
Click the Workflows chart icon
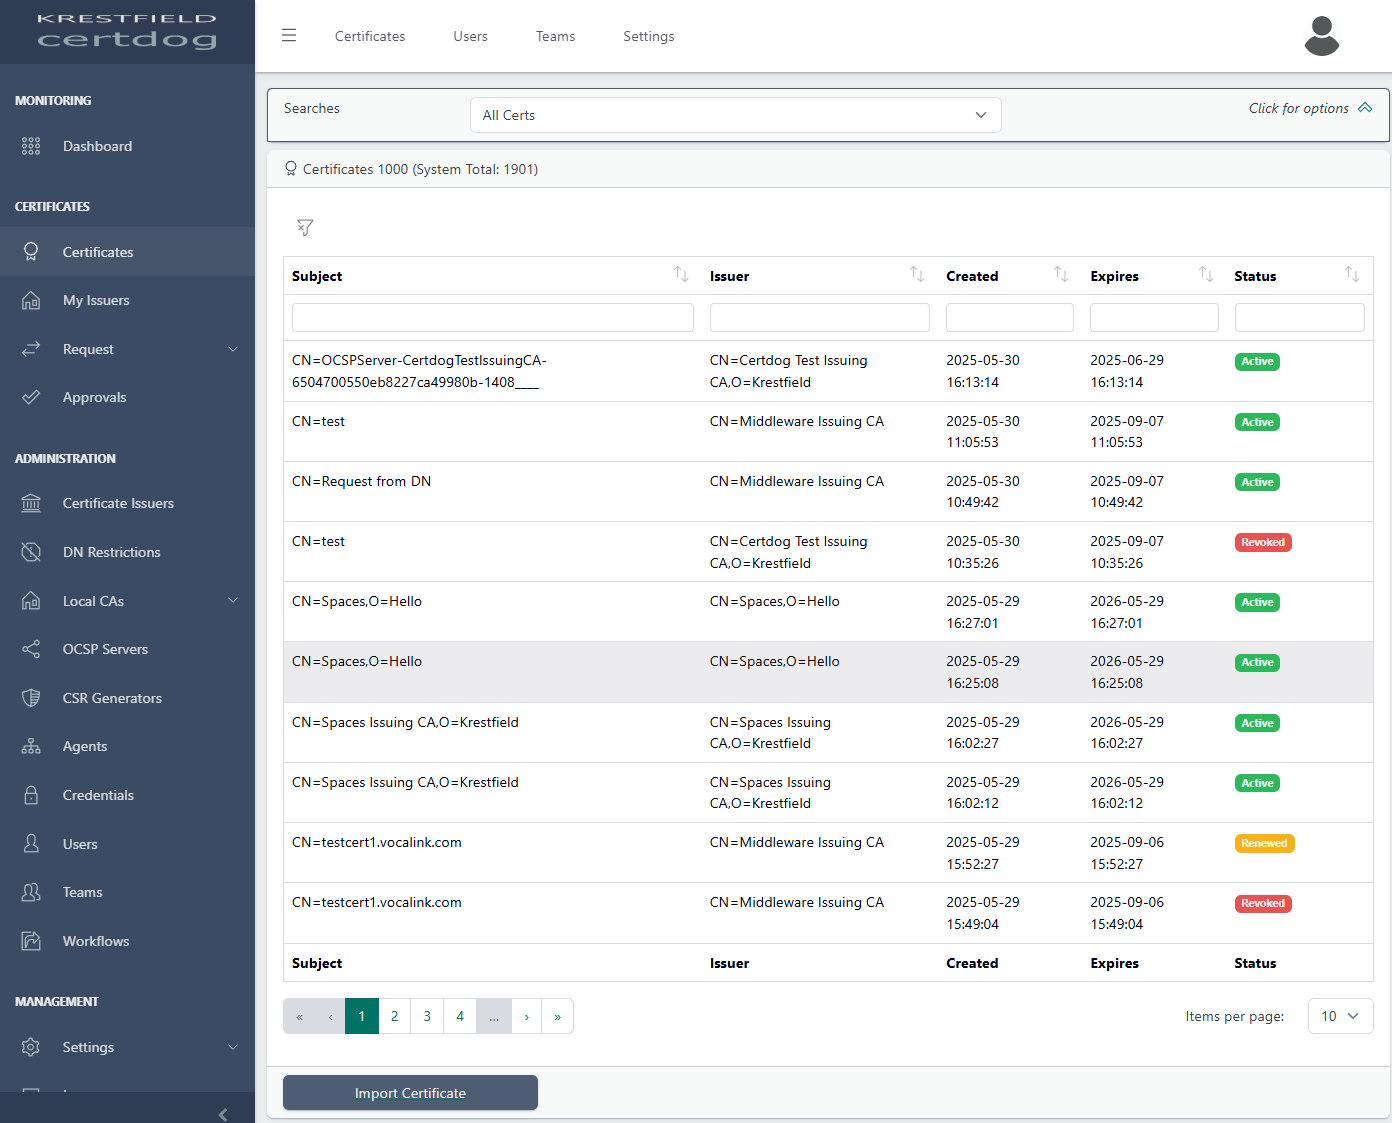coord(31,941)
